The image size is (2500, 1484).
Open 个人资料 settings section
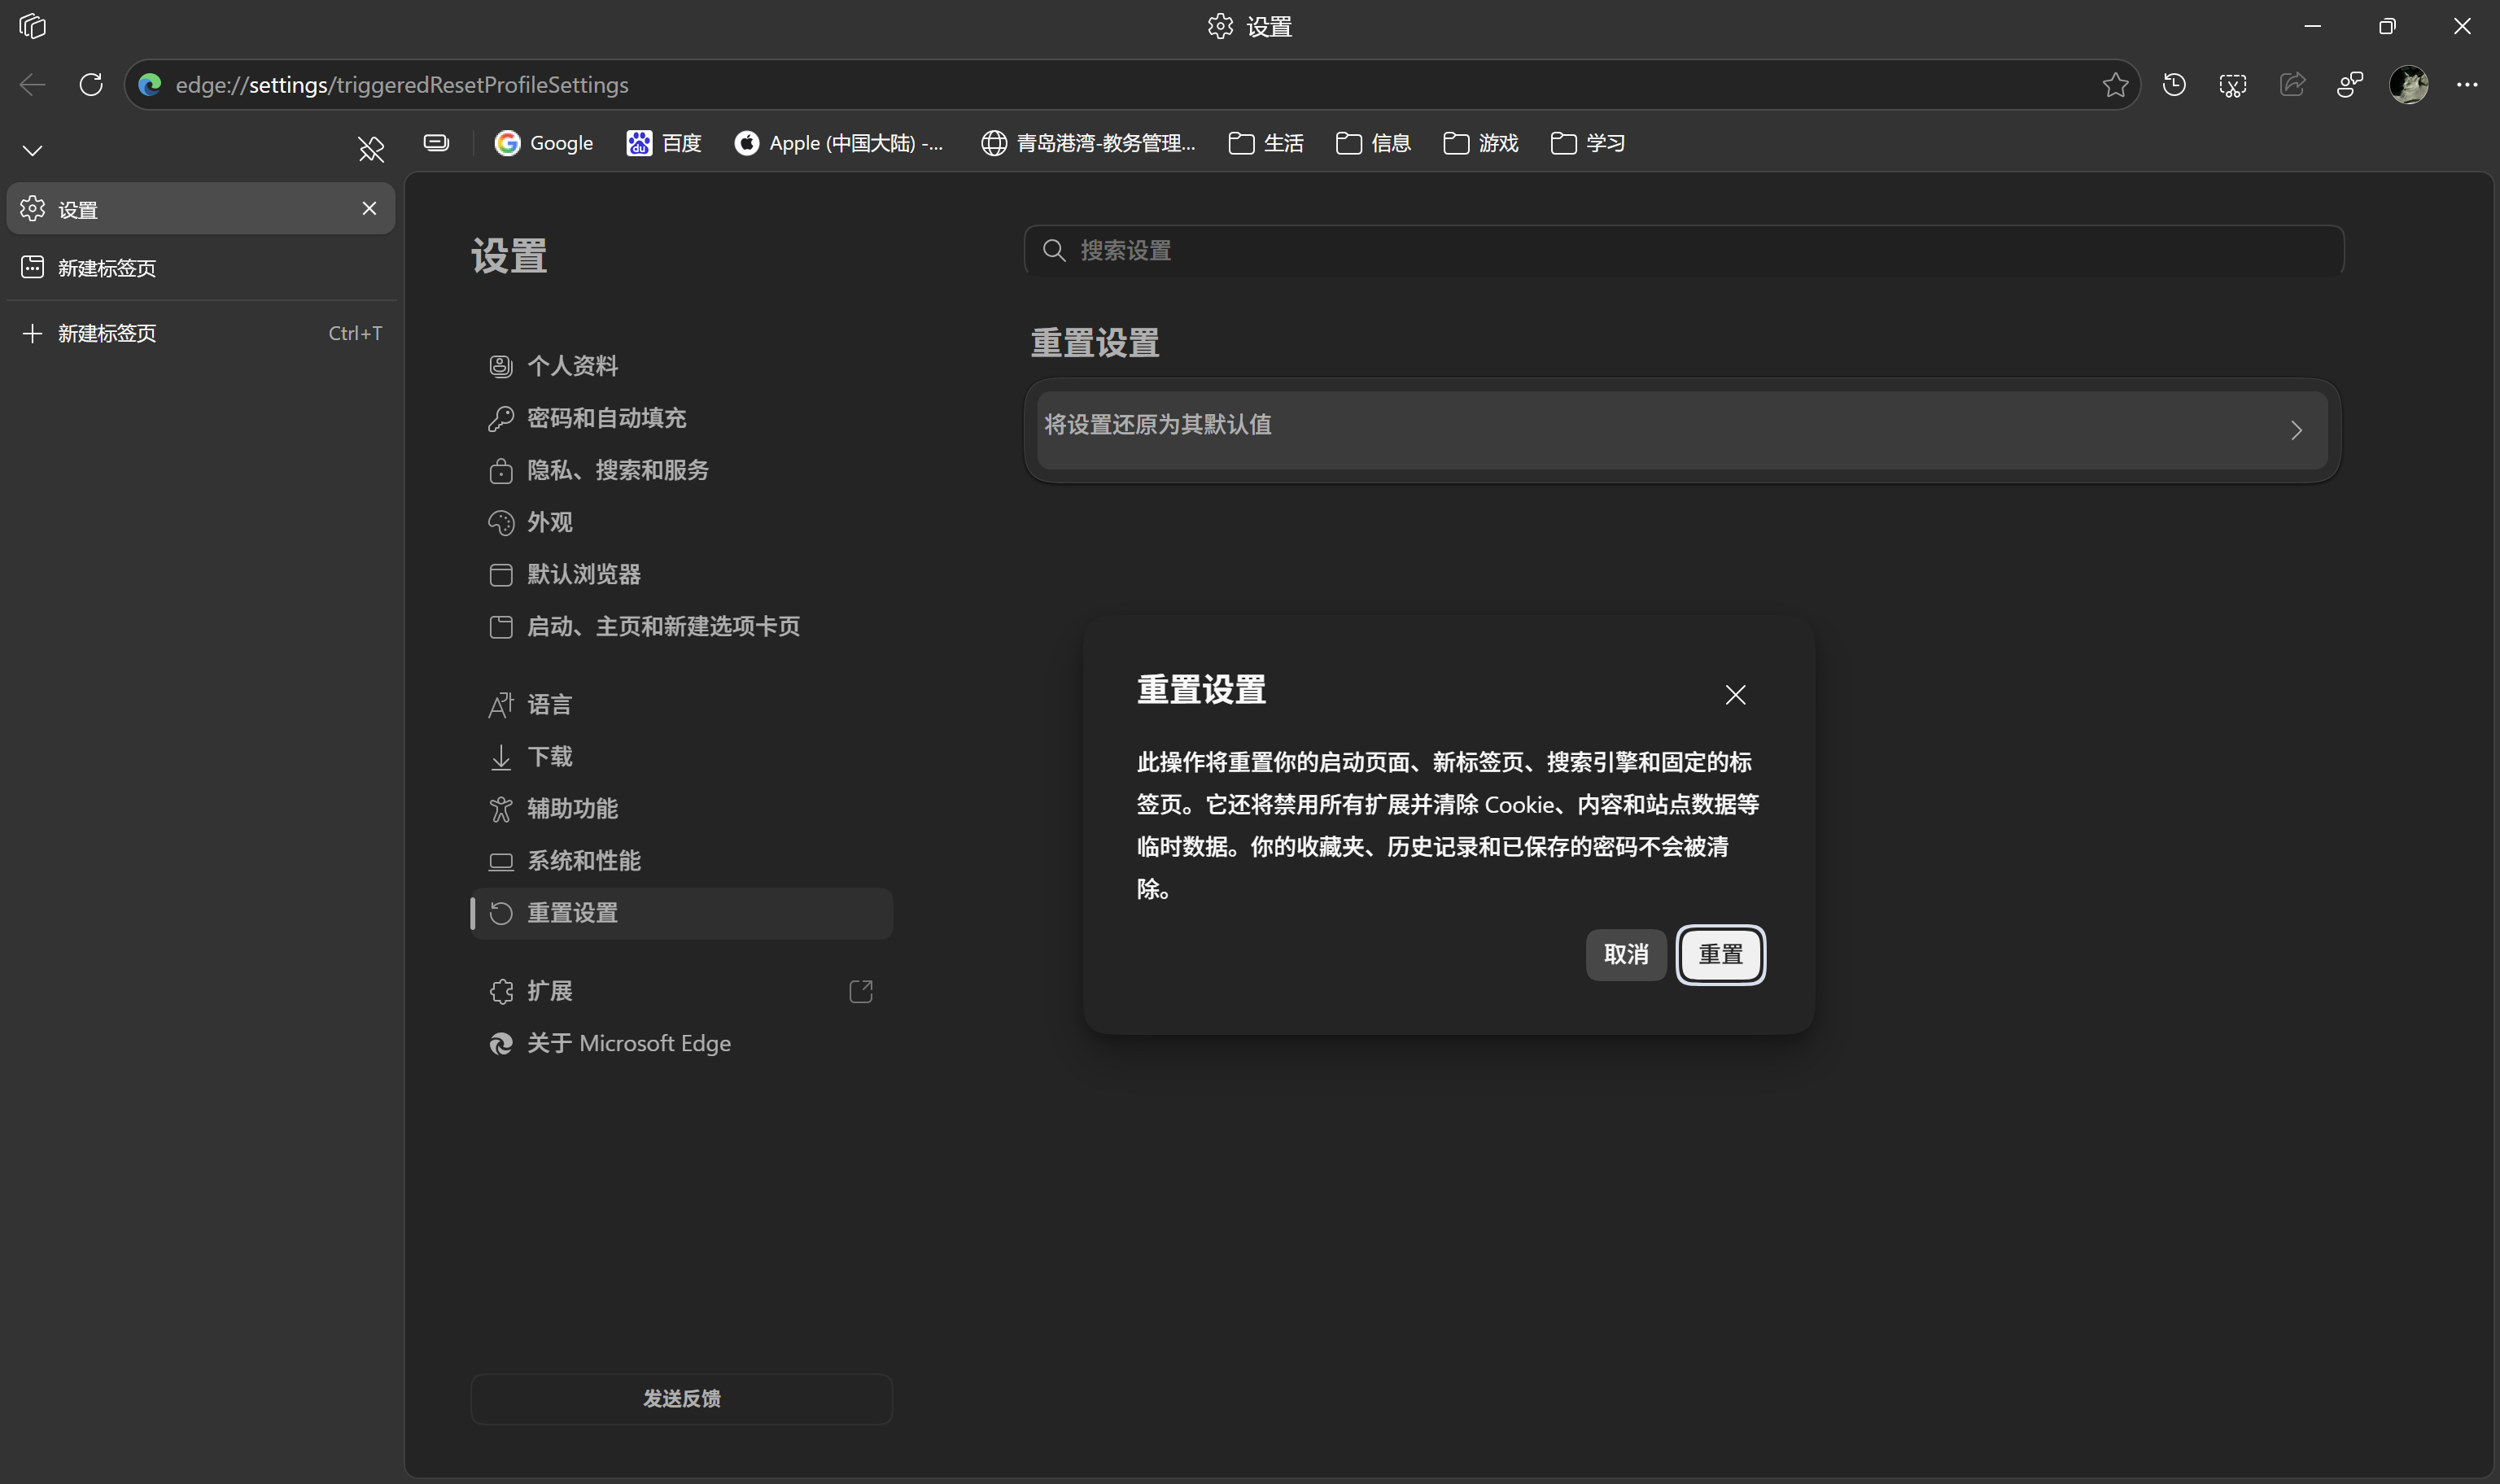(681, 365)
